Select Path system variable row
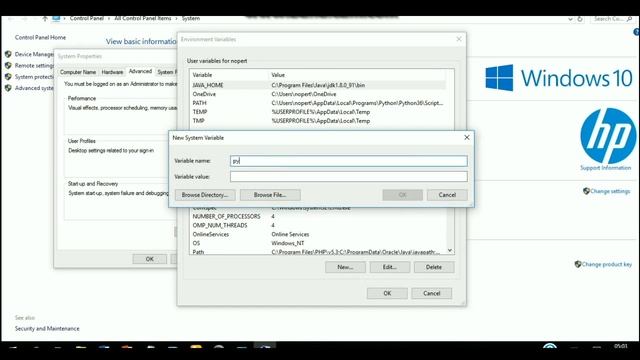 [x=318, y=252]
